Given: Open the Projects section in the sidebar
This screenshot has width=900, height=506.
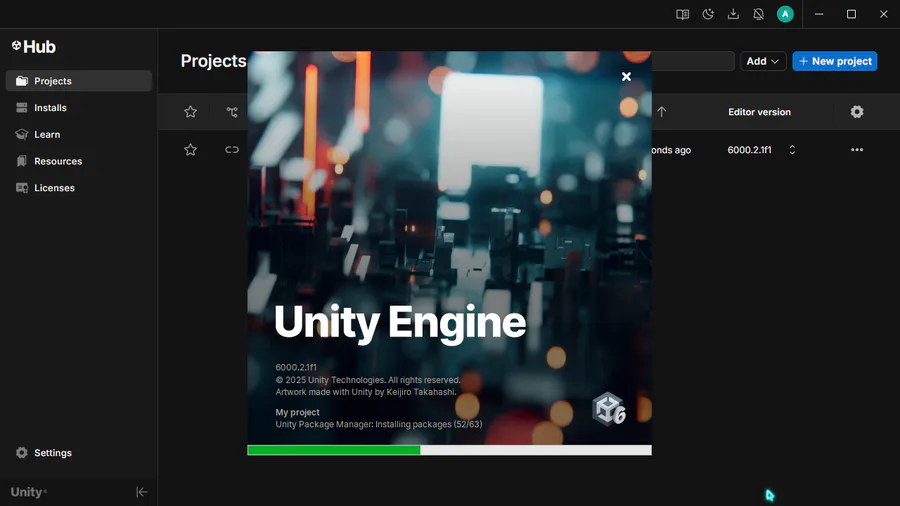Looking at the screenshot, I should coord(79,81).
